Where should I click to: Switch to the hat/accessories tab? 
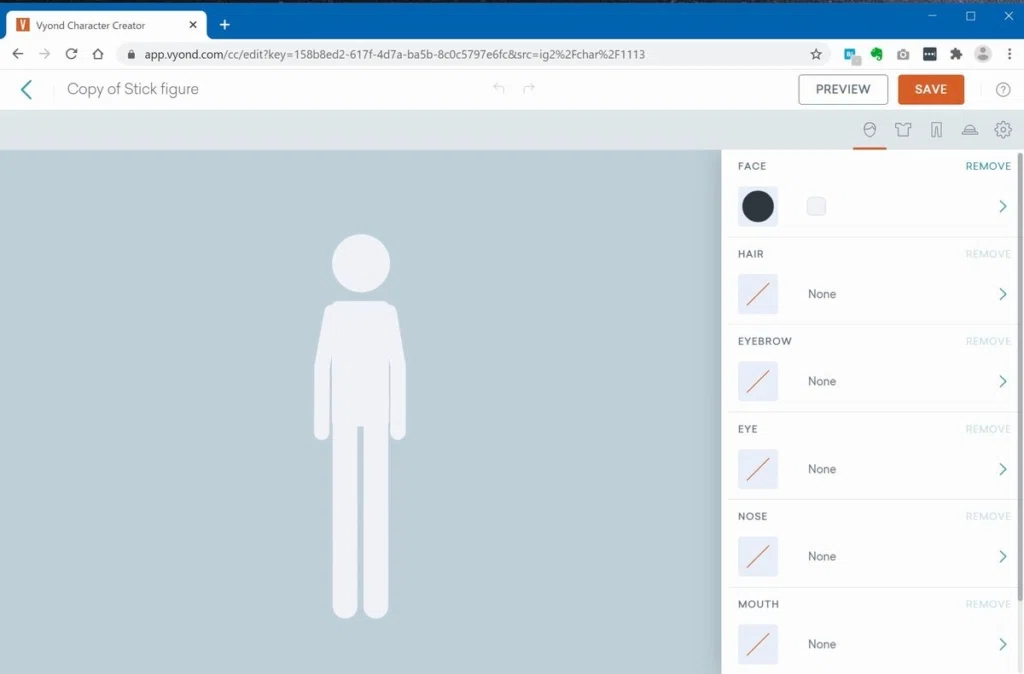(x=970, y=129)
